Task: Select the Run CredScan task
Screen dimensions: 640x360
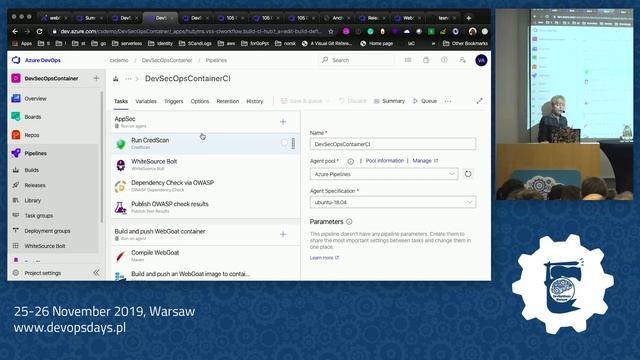Action: tap(206, 143)
